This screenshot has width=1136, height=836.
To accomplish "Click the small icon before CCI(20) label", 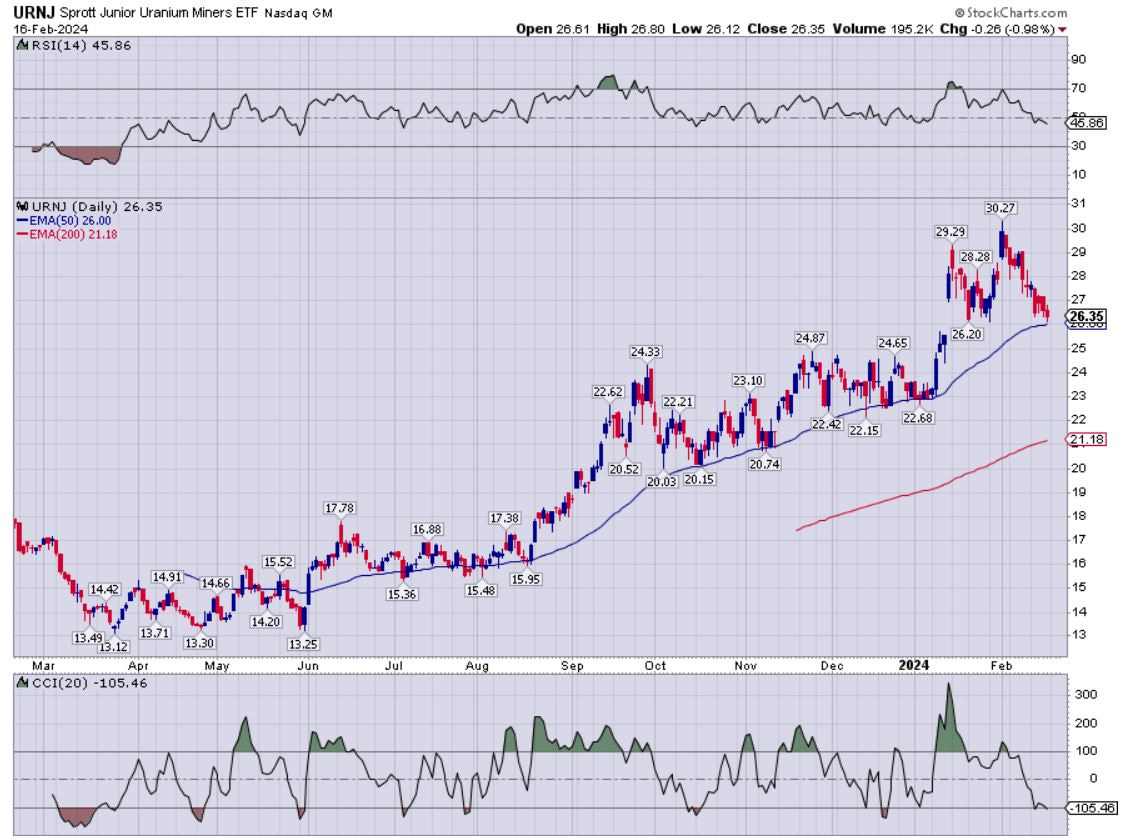I will tap(22, 682).
